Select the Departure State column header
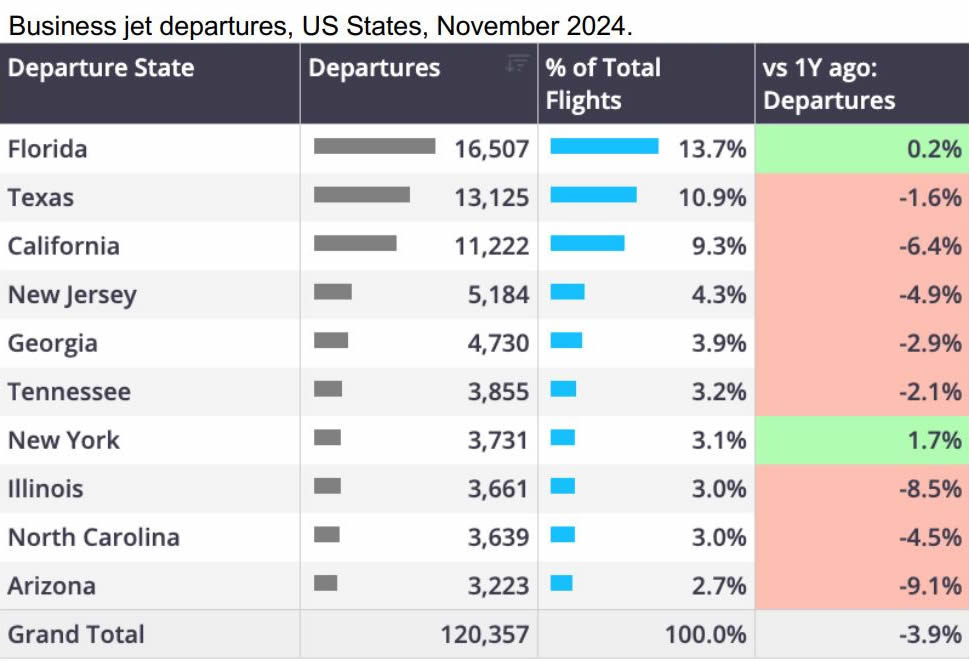Viewport: 969px width, 661px height. pyautogui.click(x=101, y=68)
